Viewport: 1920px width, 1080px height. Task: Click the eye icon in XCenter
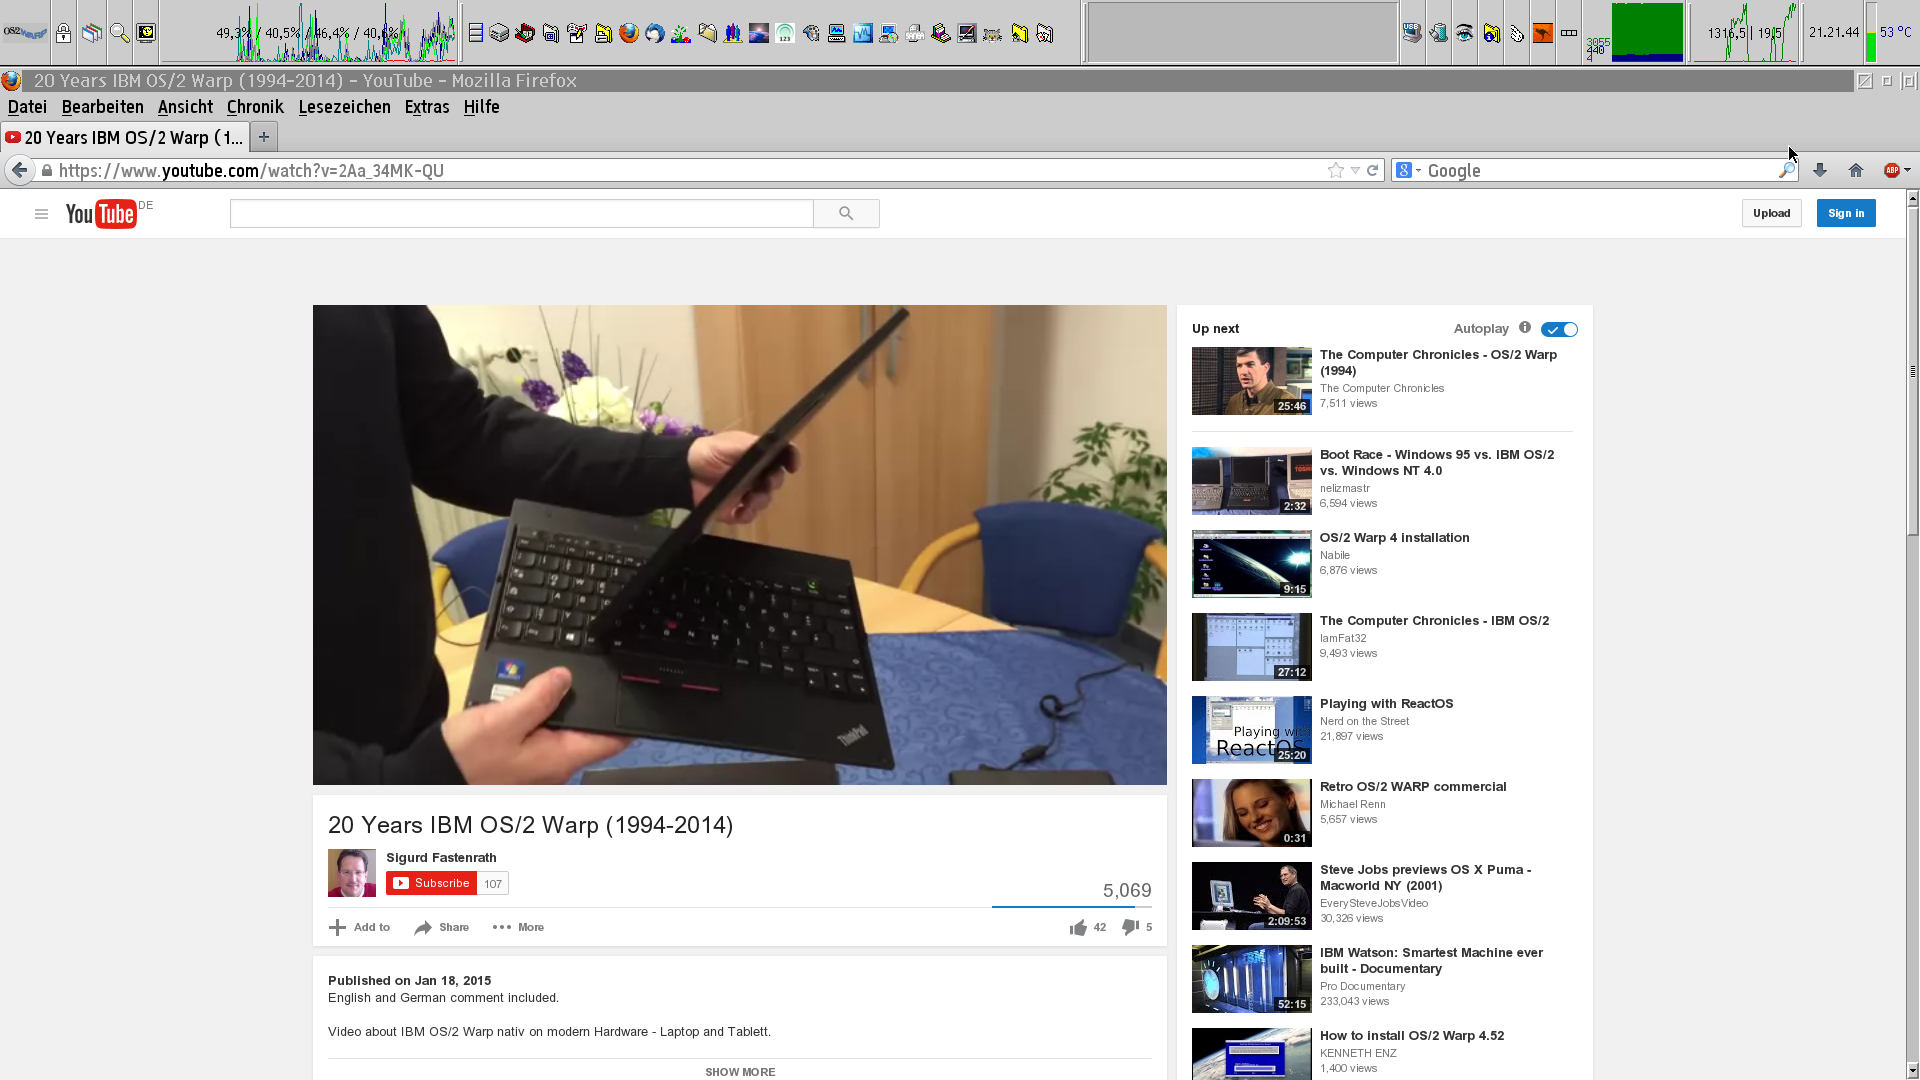(x=1465, y=33)
